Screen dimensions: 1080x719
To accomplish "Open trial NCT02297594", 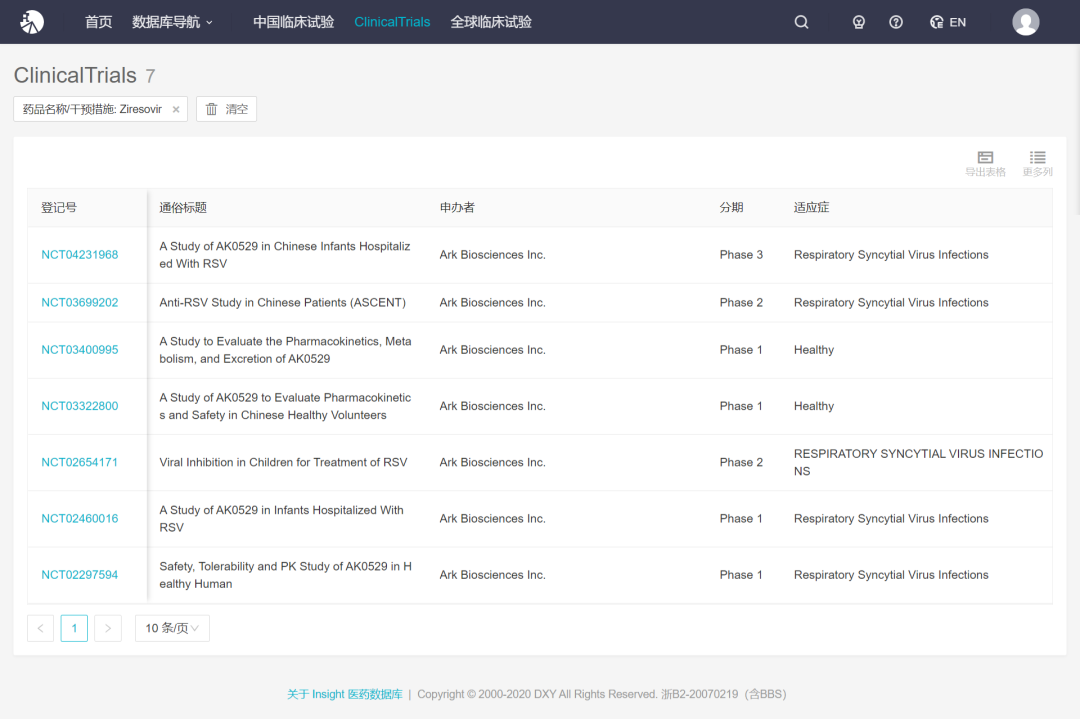I will [x=80, y=575].
